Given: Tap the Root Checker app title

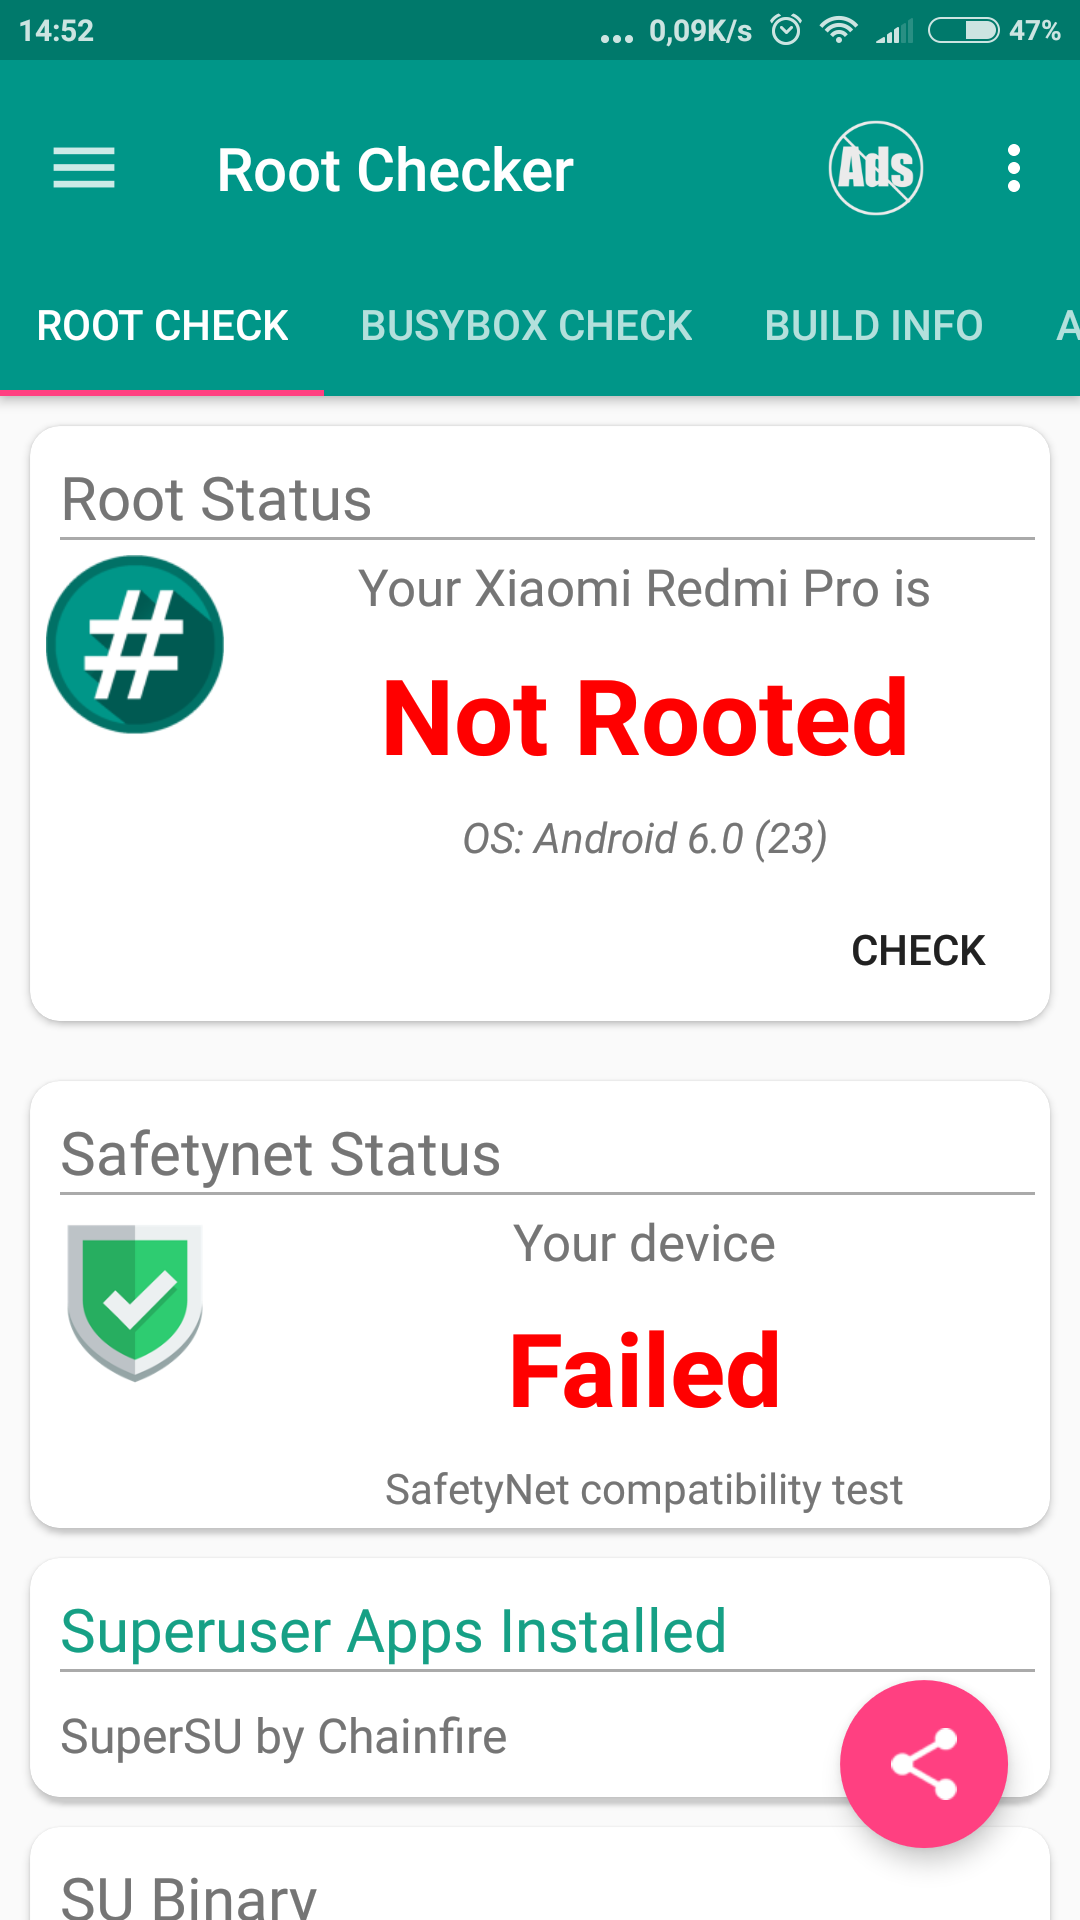Looking at the screenshot, I should click(395, 170).
